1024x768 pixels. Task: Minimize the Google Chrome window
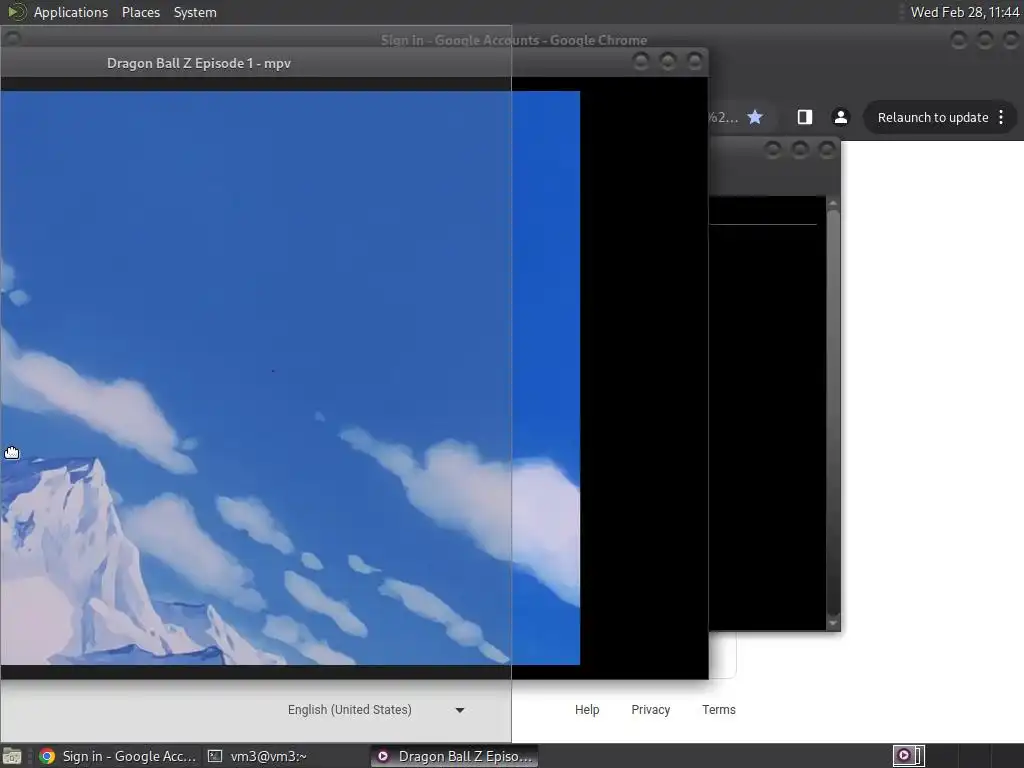click(959, 40)
